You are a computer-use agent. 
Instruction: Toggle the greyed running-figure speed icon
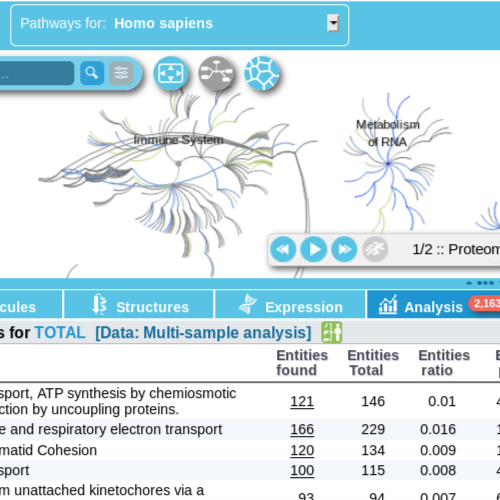click(x=375, y=249)
